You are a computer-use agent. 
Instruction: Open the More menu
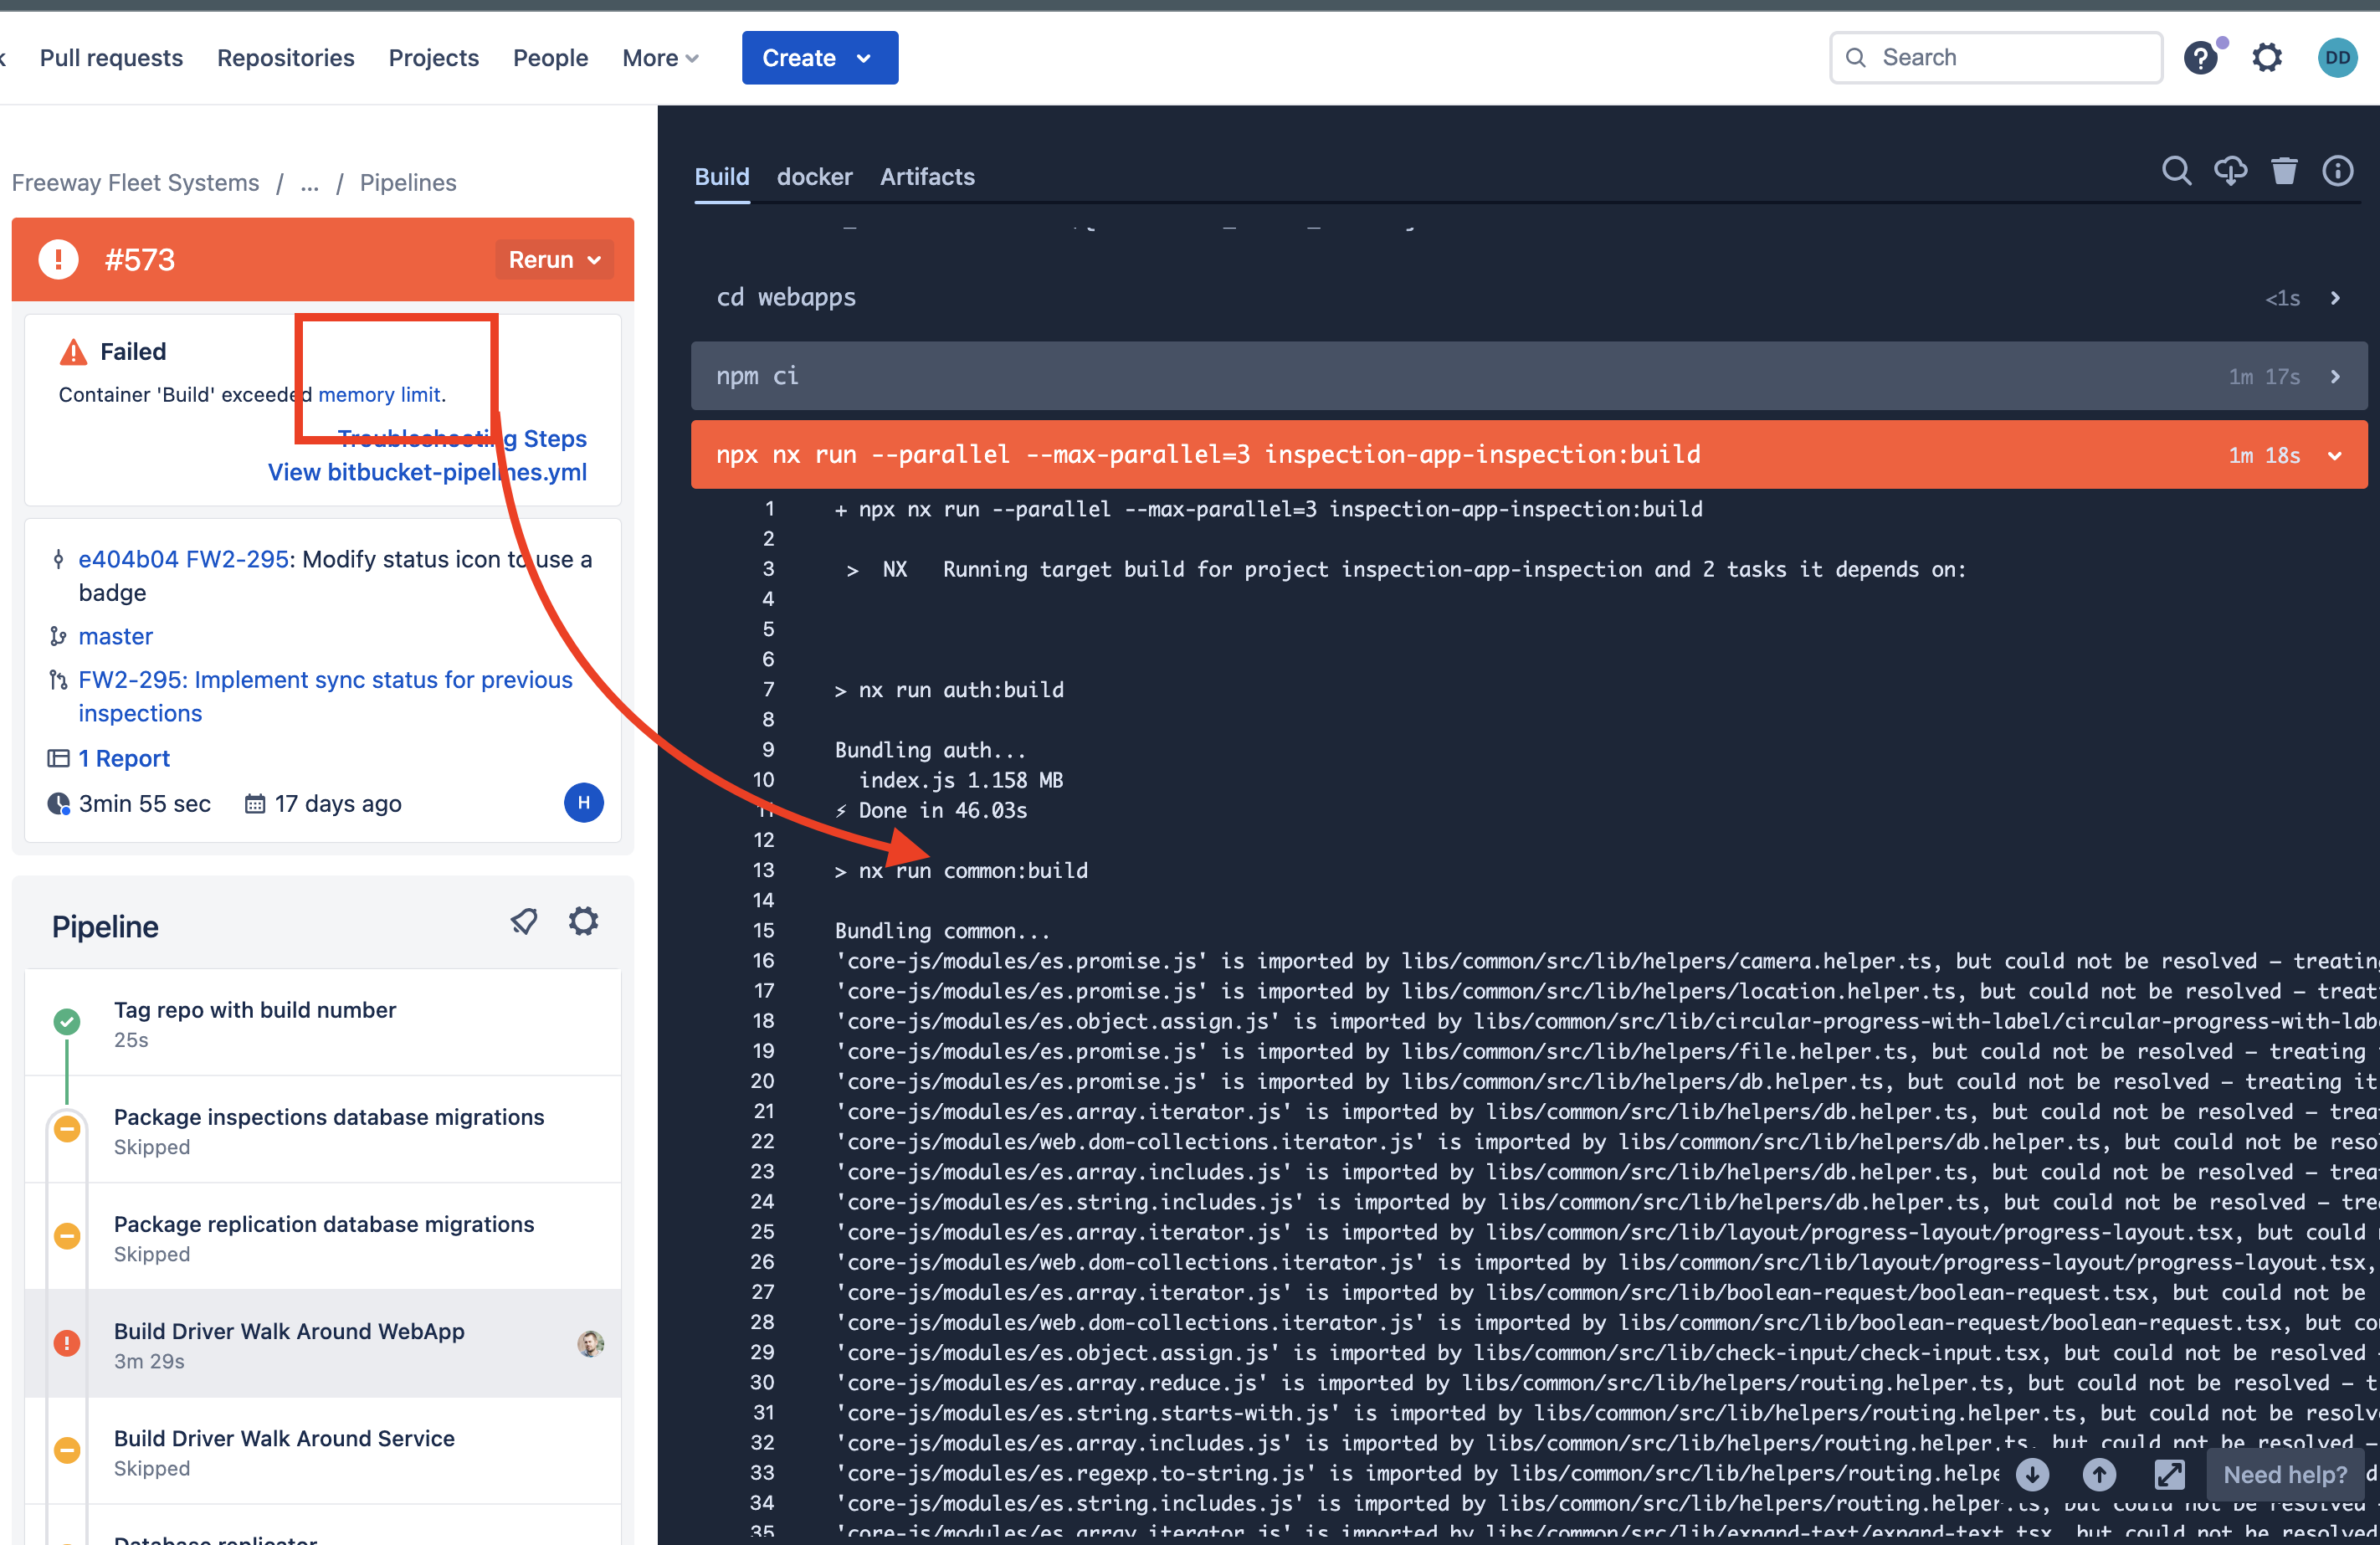tap(660, 58)
